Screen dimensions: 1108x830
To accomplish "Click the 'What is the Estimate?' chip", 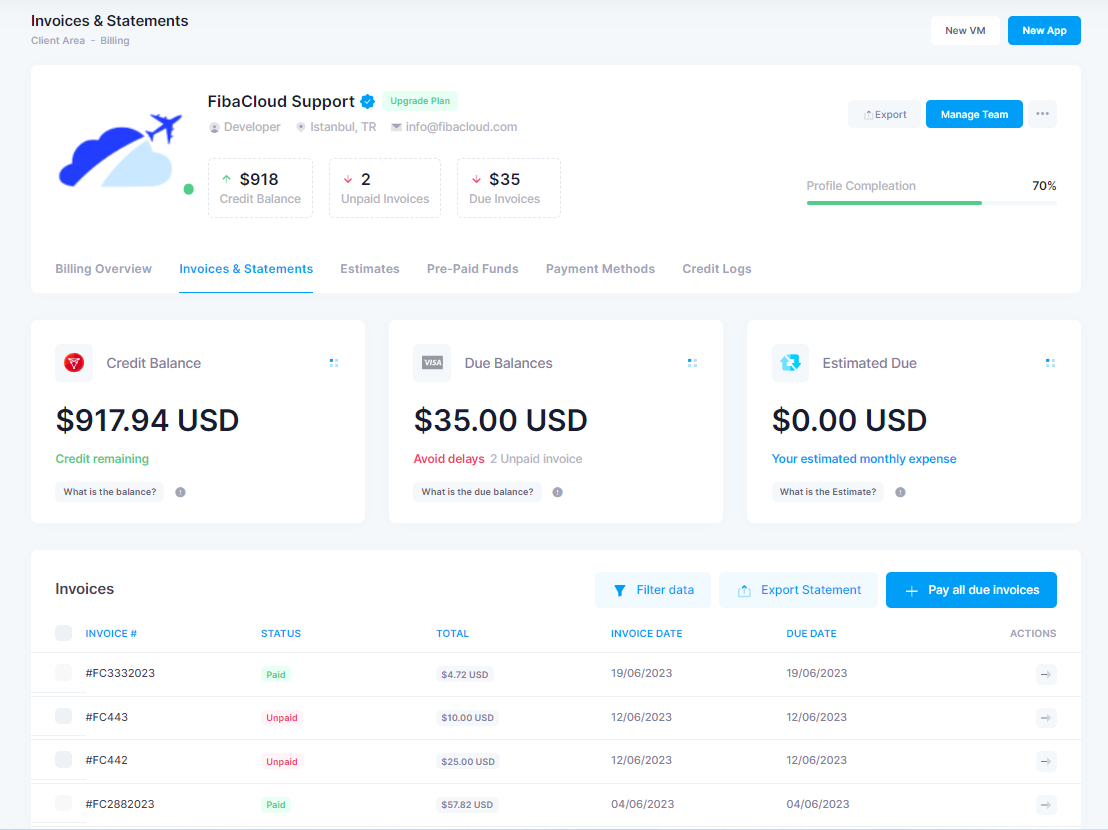I will pos(827,492).
